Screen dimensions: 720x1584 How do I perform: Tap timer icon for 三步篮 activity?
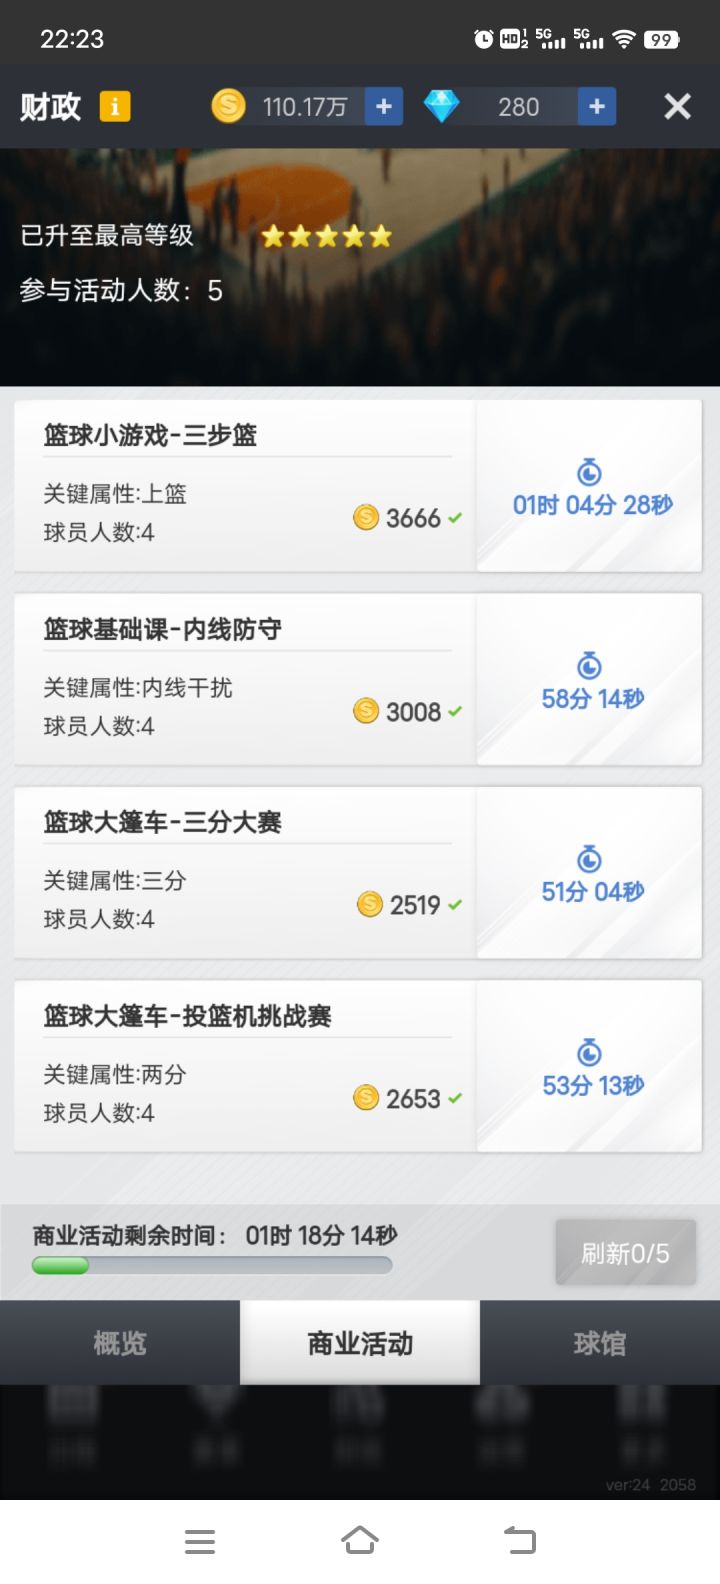(x=590, y=471)
